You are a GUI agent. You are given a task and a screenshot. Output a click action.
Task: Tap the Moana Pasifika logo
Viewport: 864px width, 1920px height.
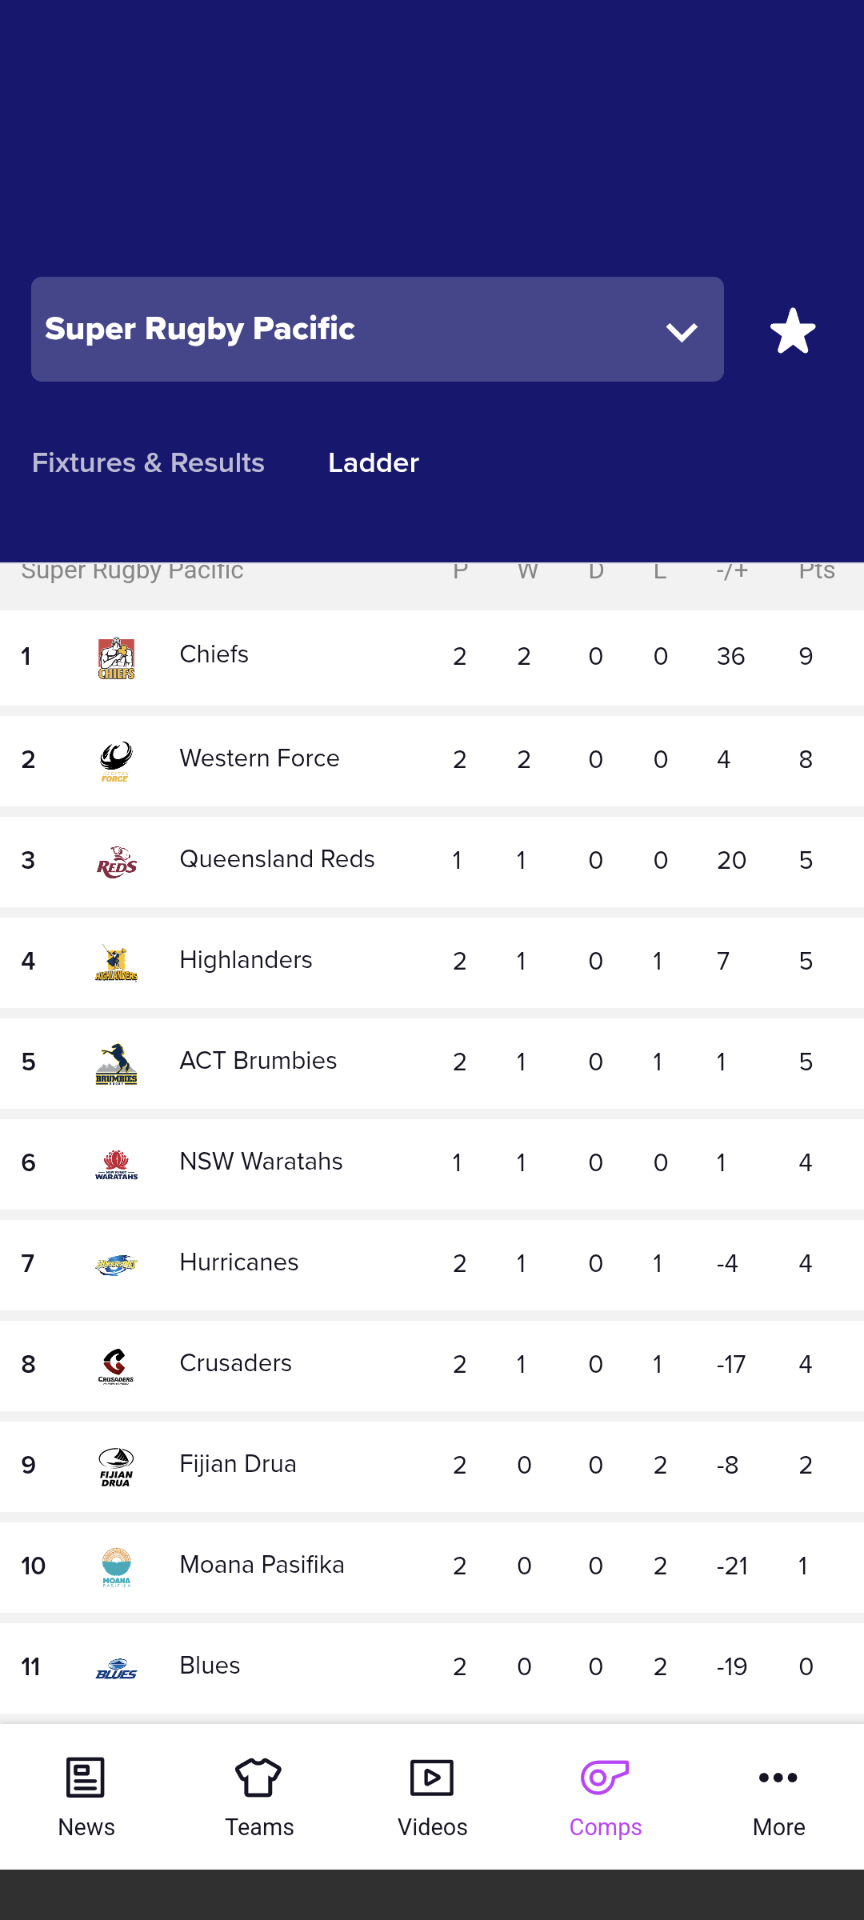(116, 1567)
